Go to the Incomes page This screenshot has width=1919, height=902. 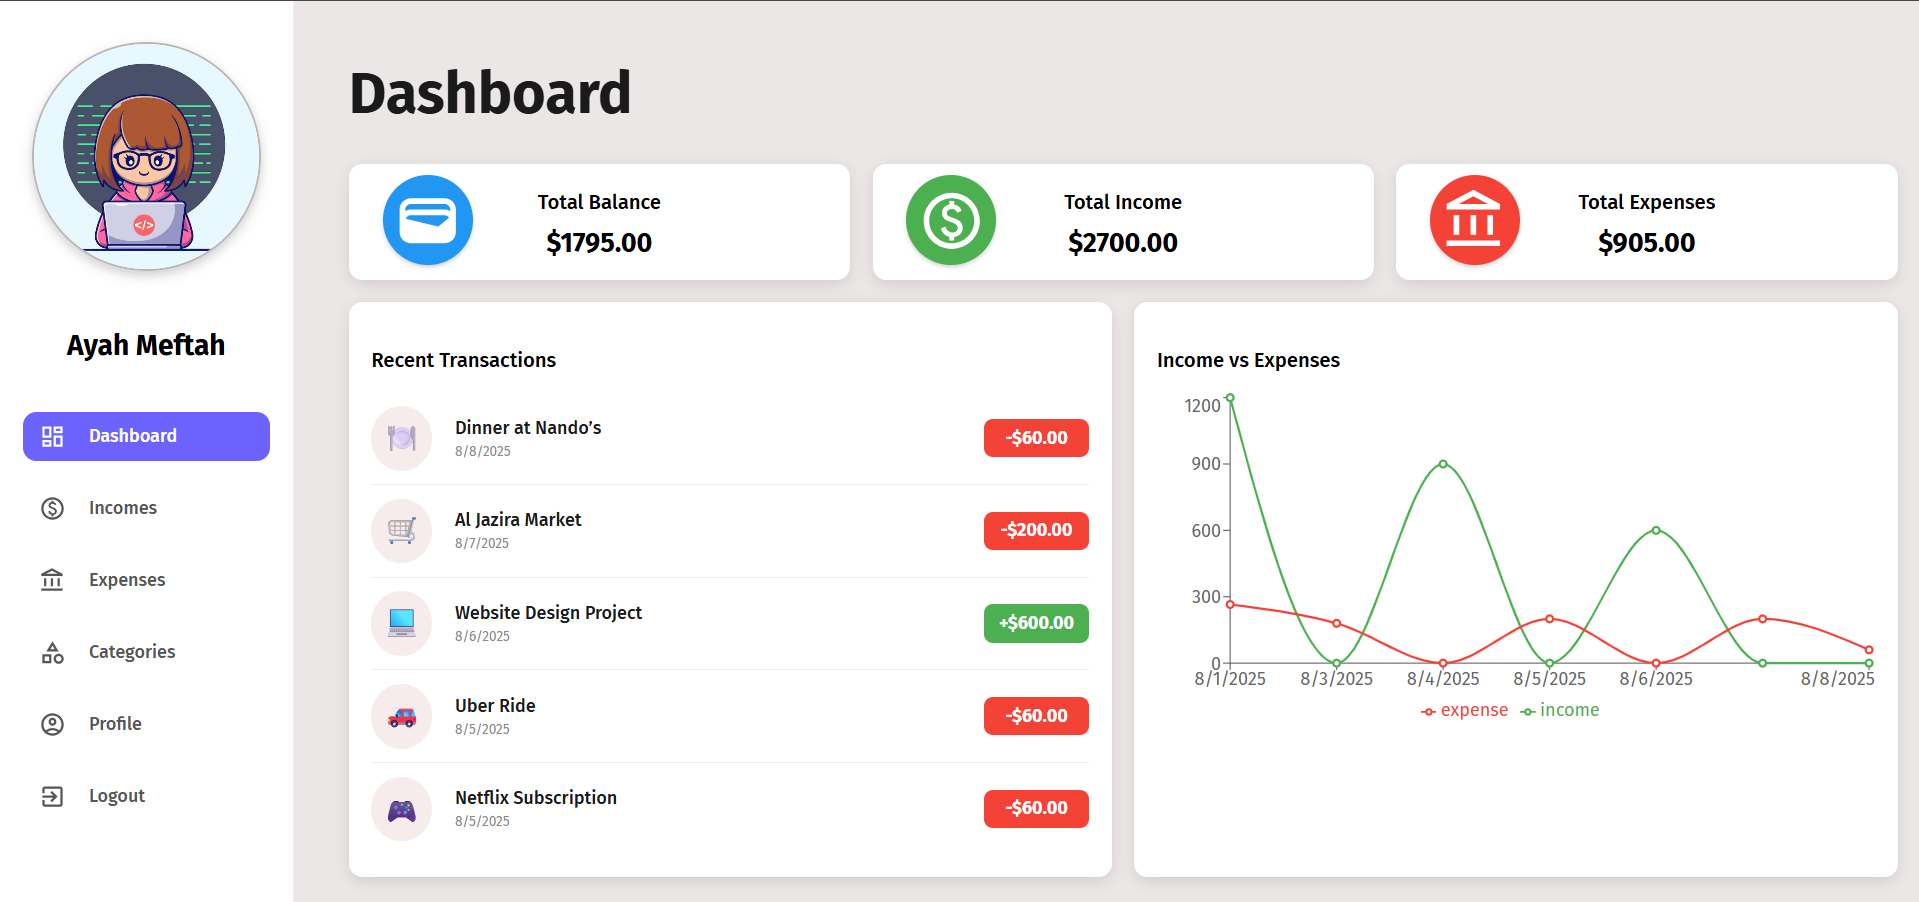tap(122, 508)
